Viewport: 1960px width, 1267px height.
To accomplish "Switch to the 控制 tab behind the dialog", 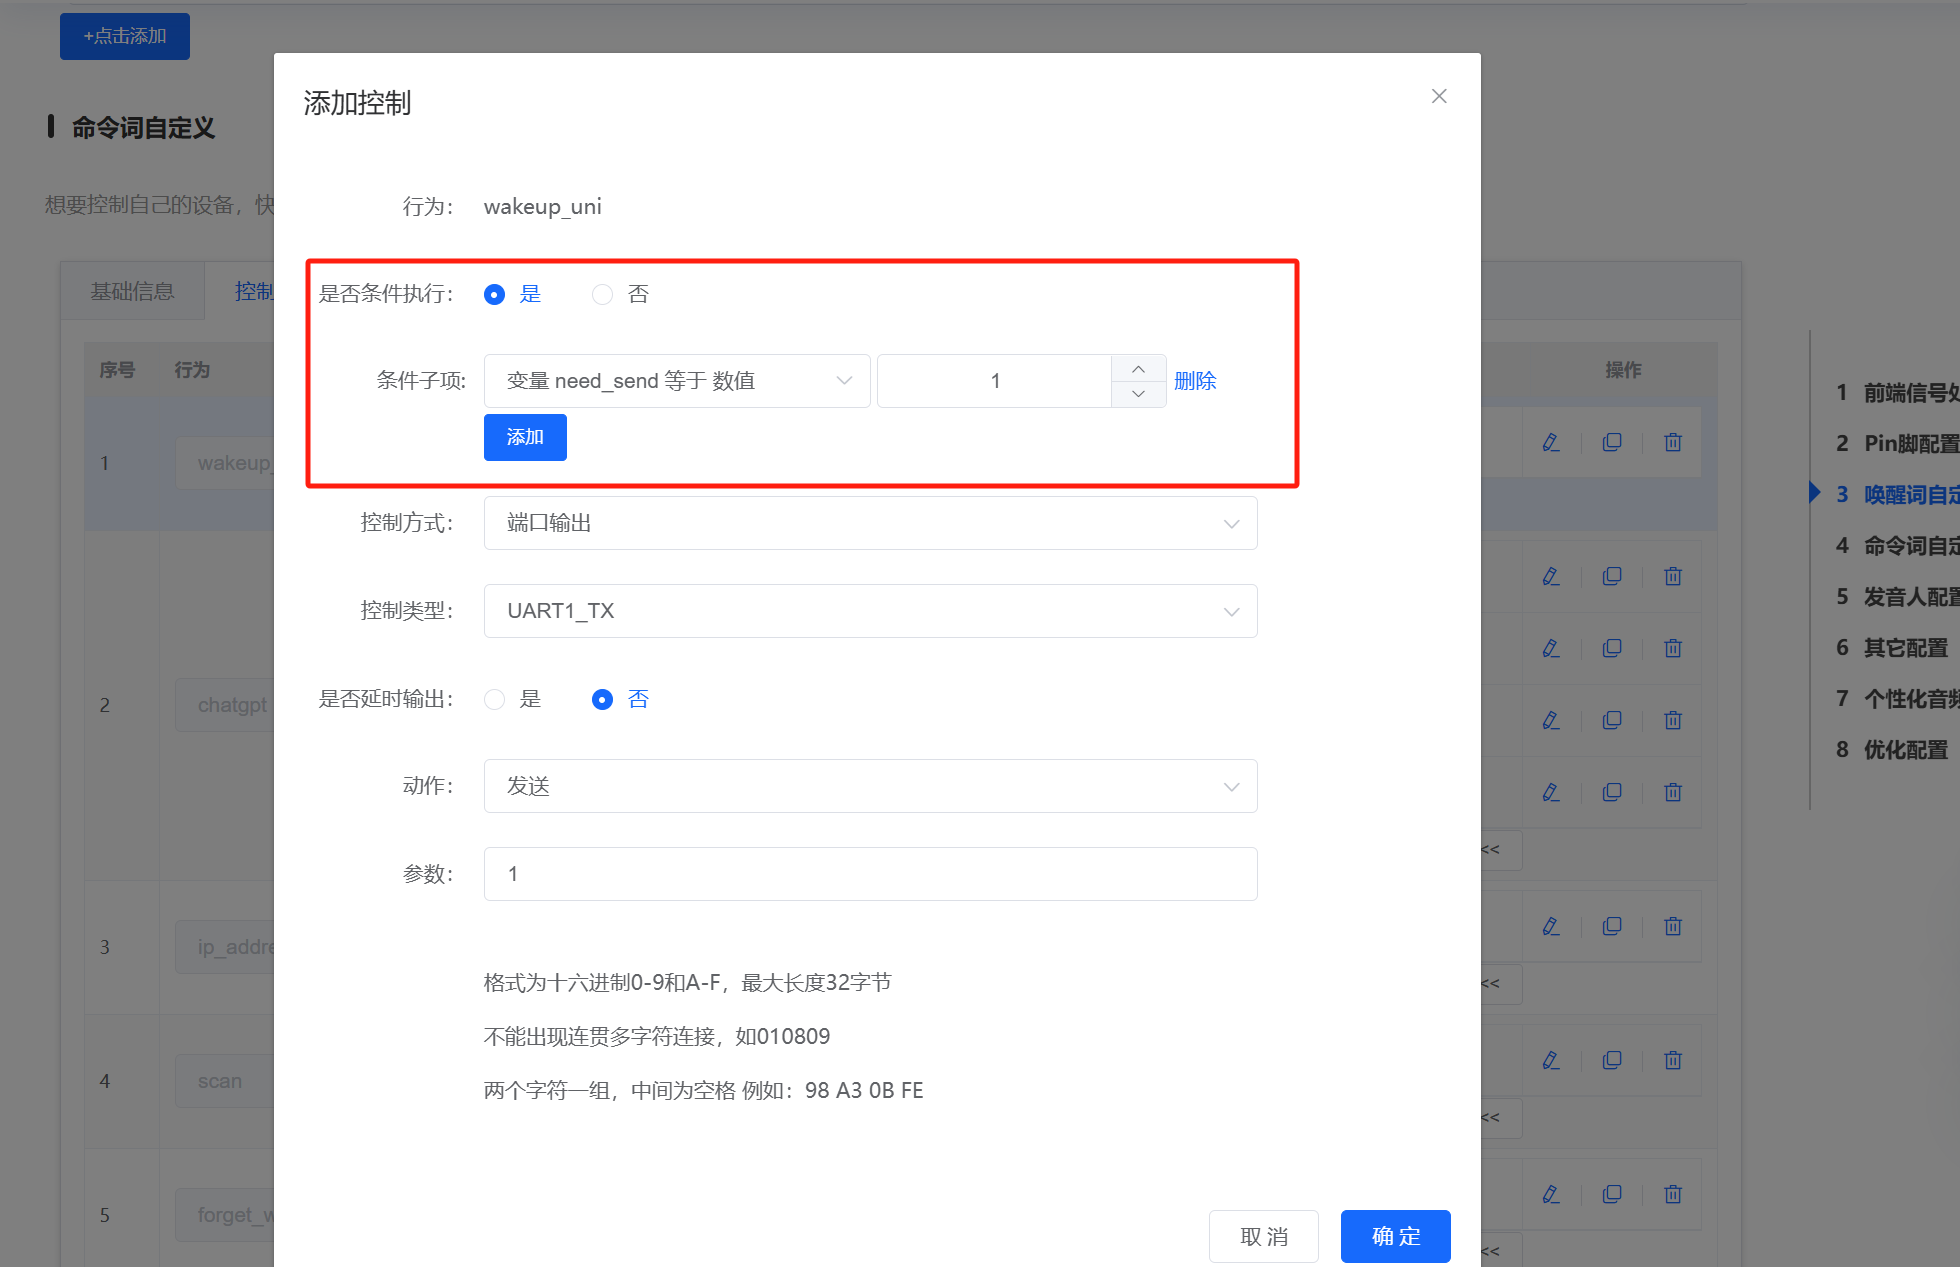I will tap(253, 291).
